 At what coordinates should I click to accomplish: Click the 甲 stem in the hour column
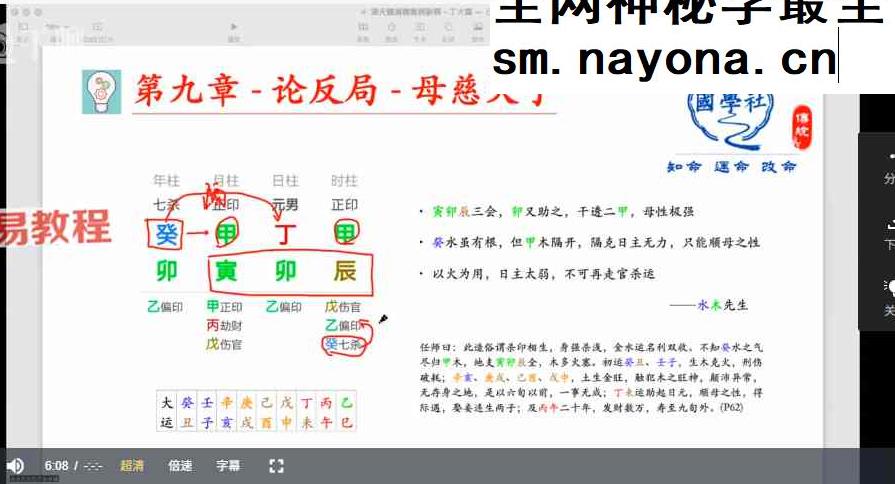[x=345, y=235]
